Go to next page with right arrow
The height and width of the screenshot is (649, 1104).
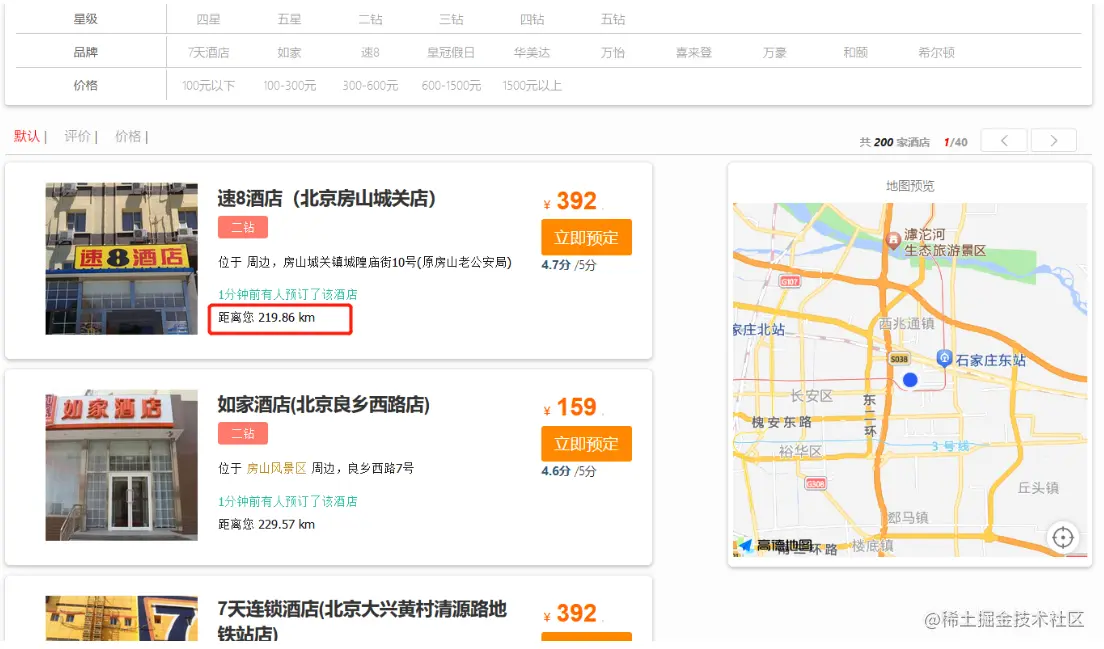tap(1053, 141)
